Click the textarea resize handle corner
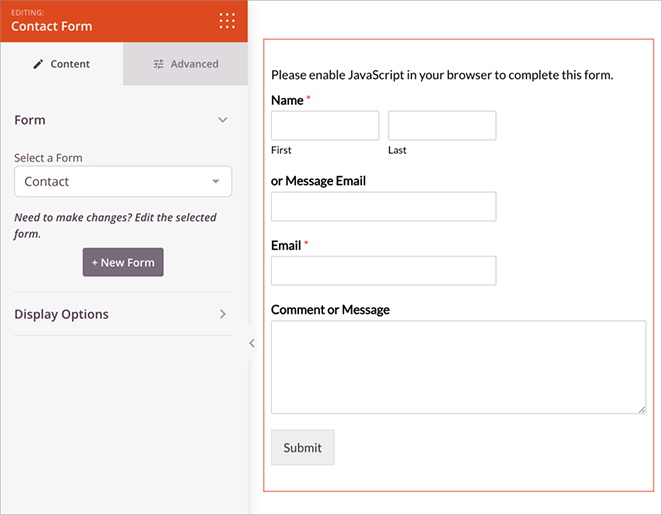662x515 pixels. (x=641, y=409)
